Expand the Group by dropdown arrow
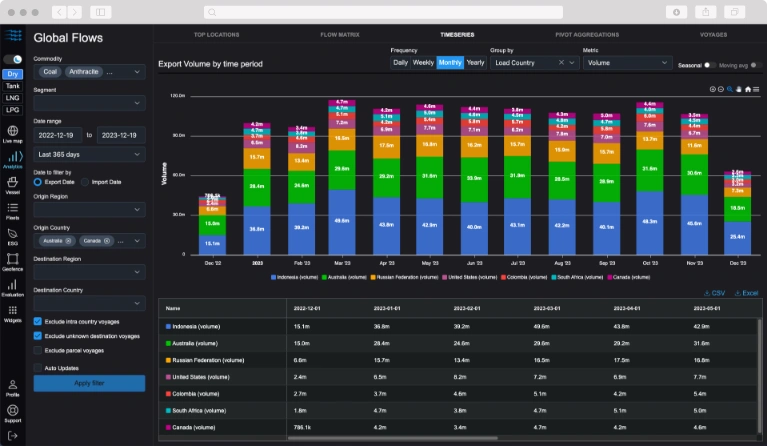767x446 pixels. 572,63
